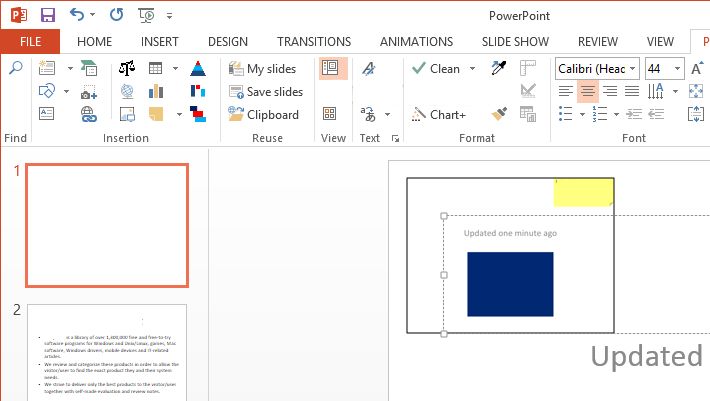Image resolution: width=710 pixels, height=401 pixels.
Task: Click the bar chart icon in Insertion
Action: (x=156, y=91)
